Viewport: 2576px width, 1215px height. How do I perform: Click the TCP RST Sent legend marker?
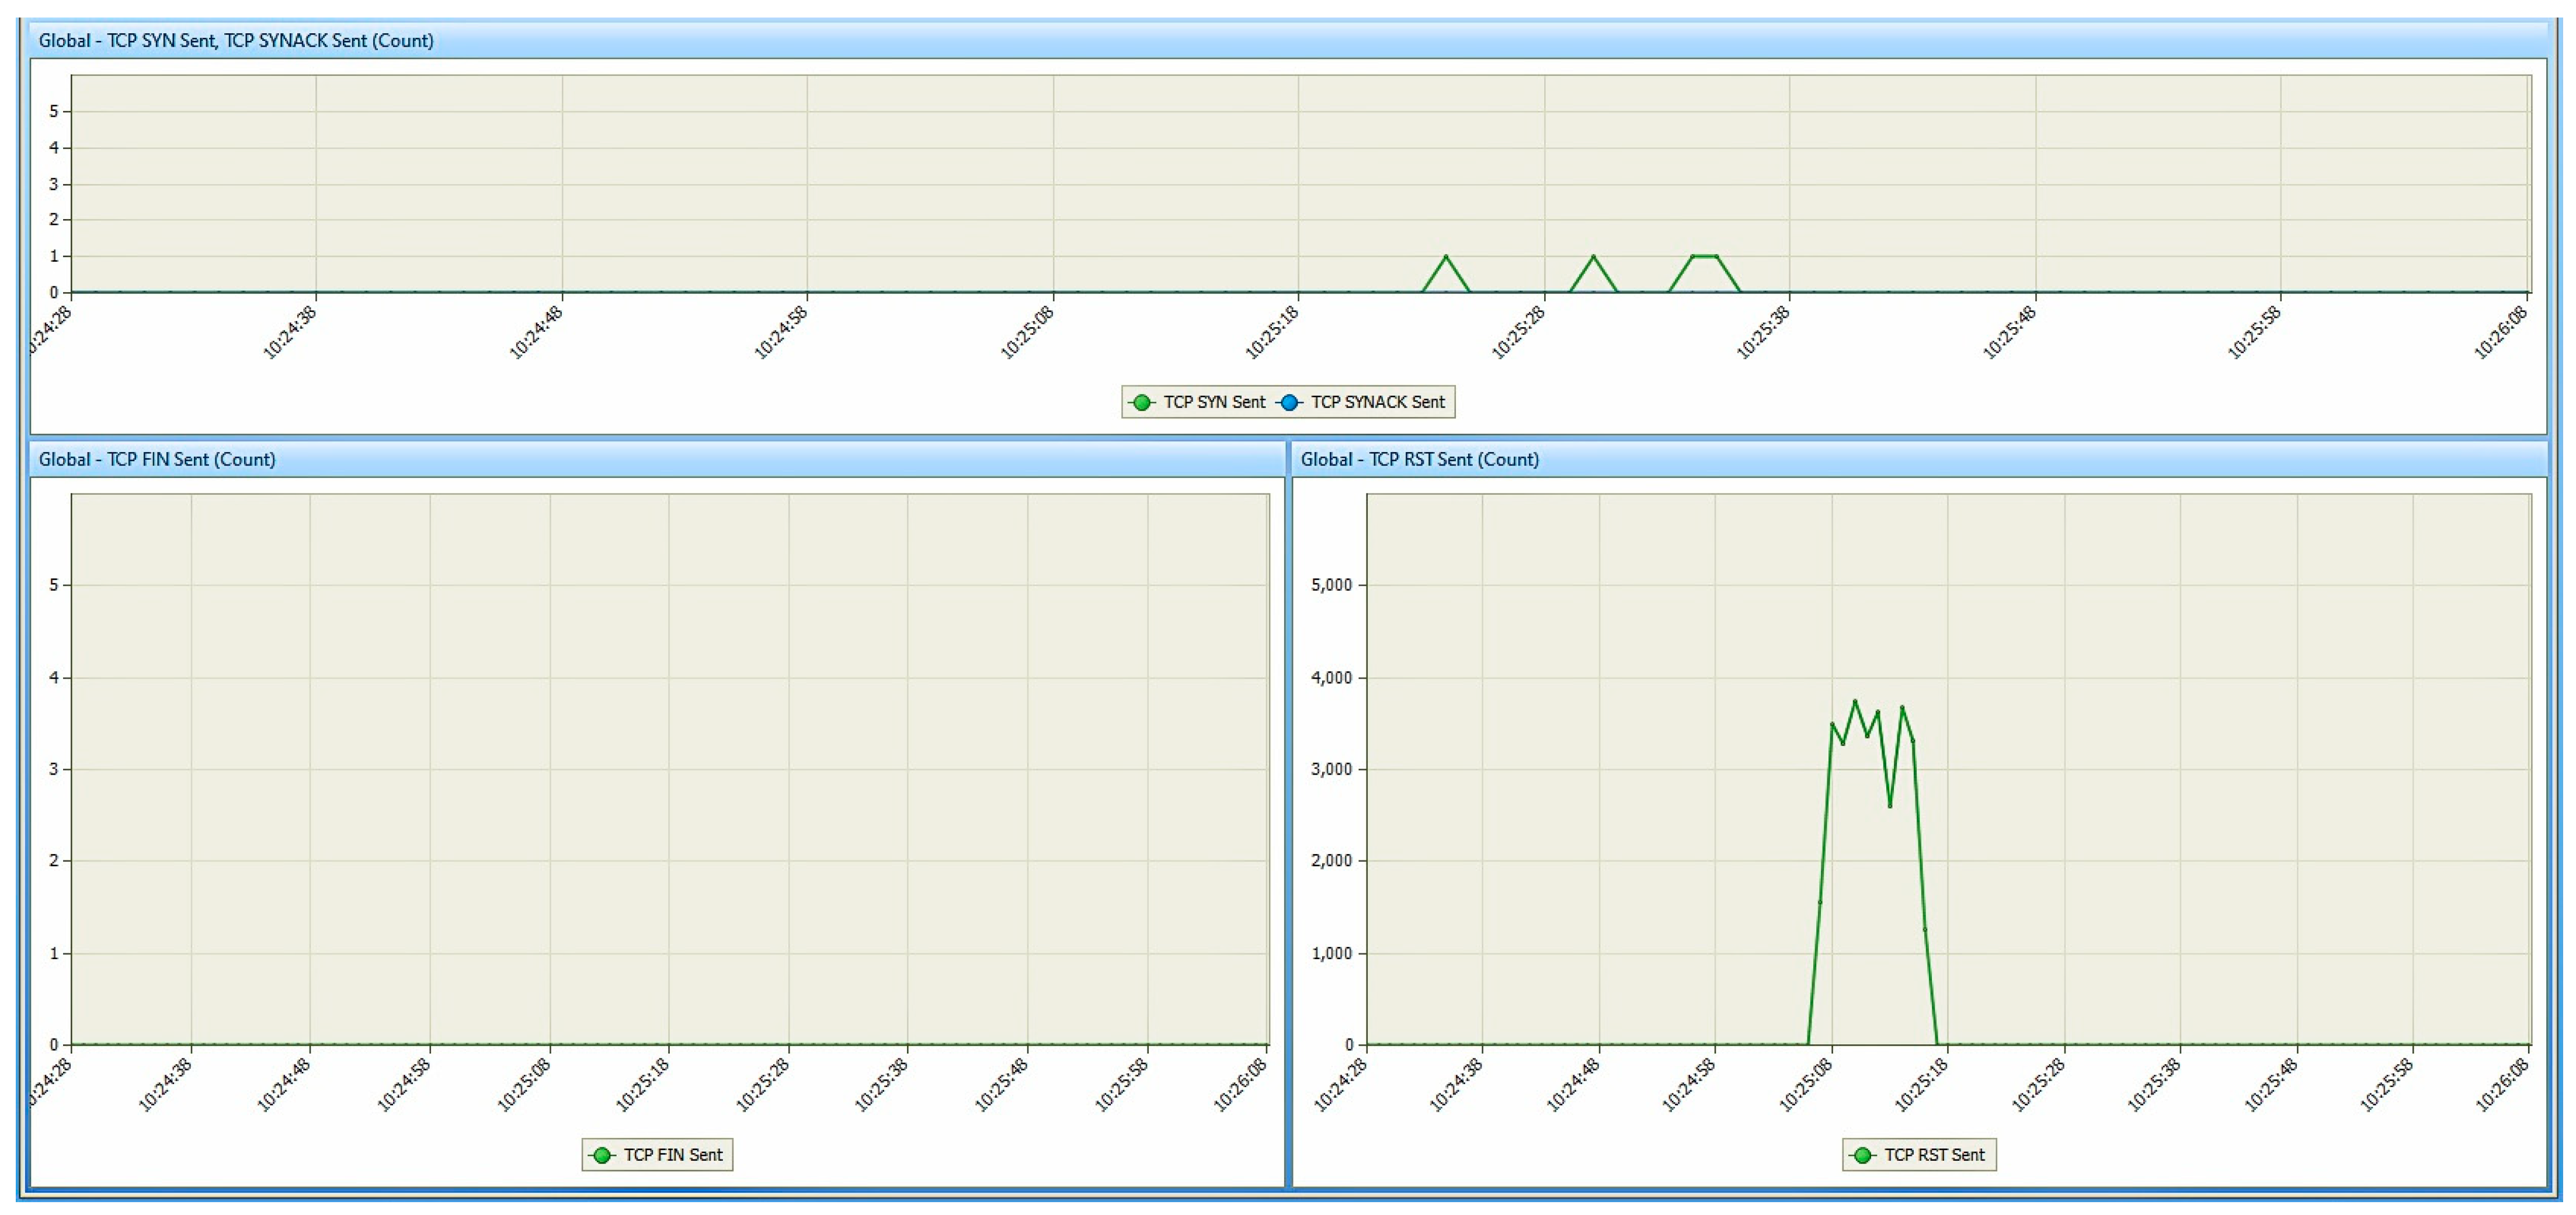1862,1155
